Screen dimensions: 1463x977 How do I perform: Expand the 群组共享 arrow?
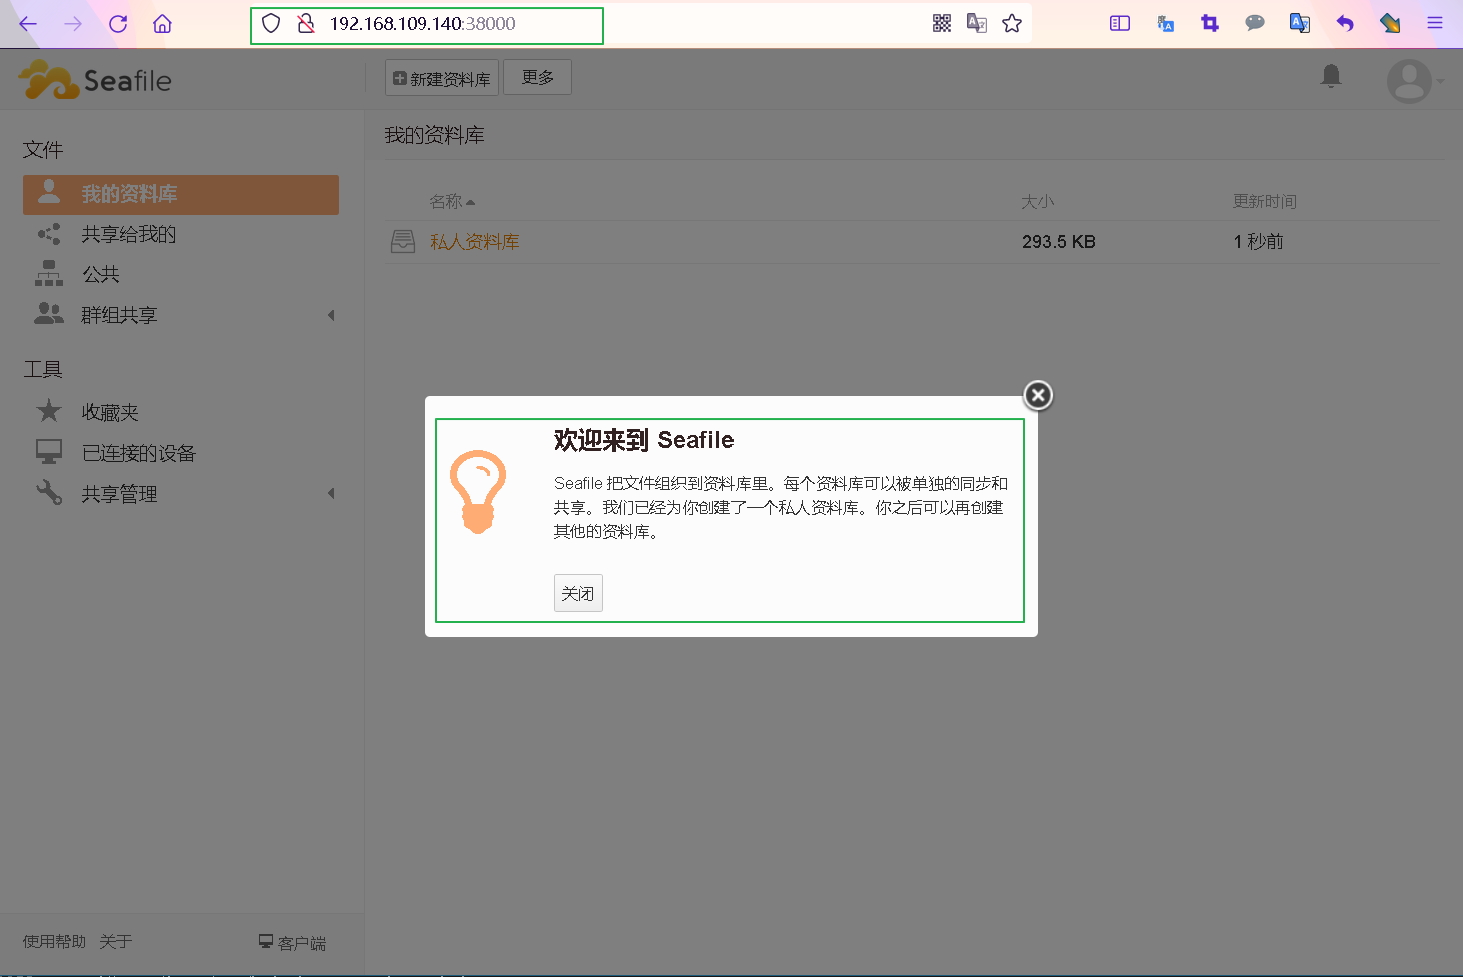tap(331, 315)
